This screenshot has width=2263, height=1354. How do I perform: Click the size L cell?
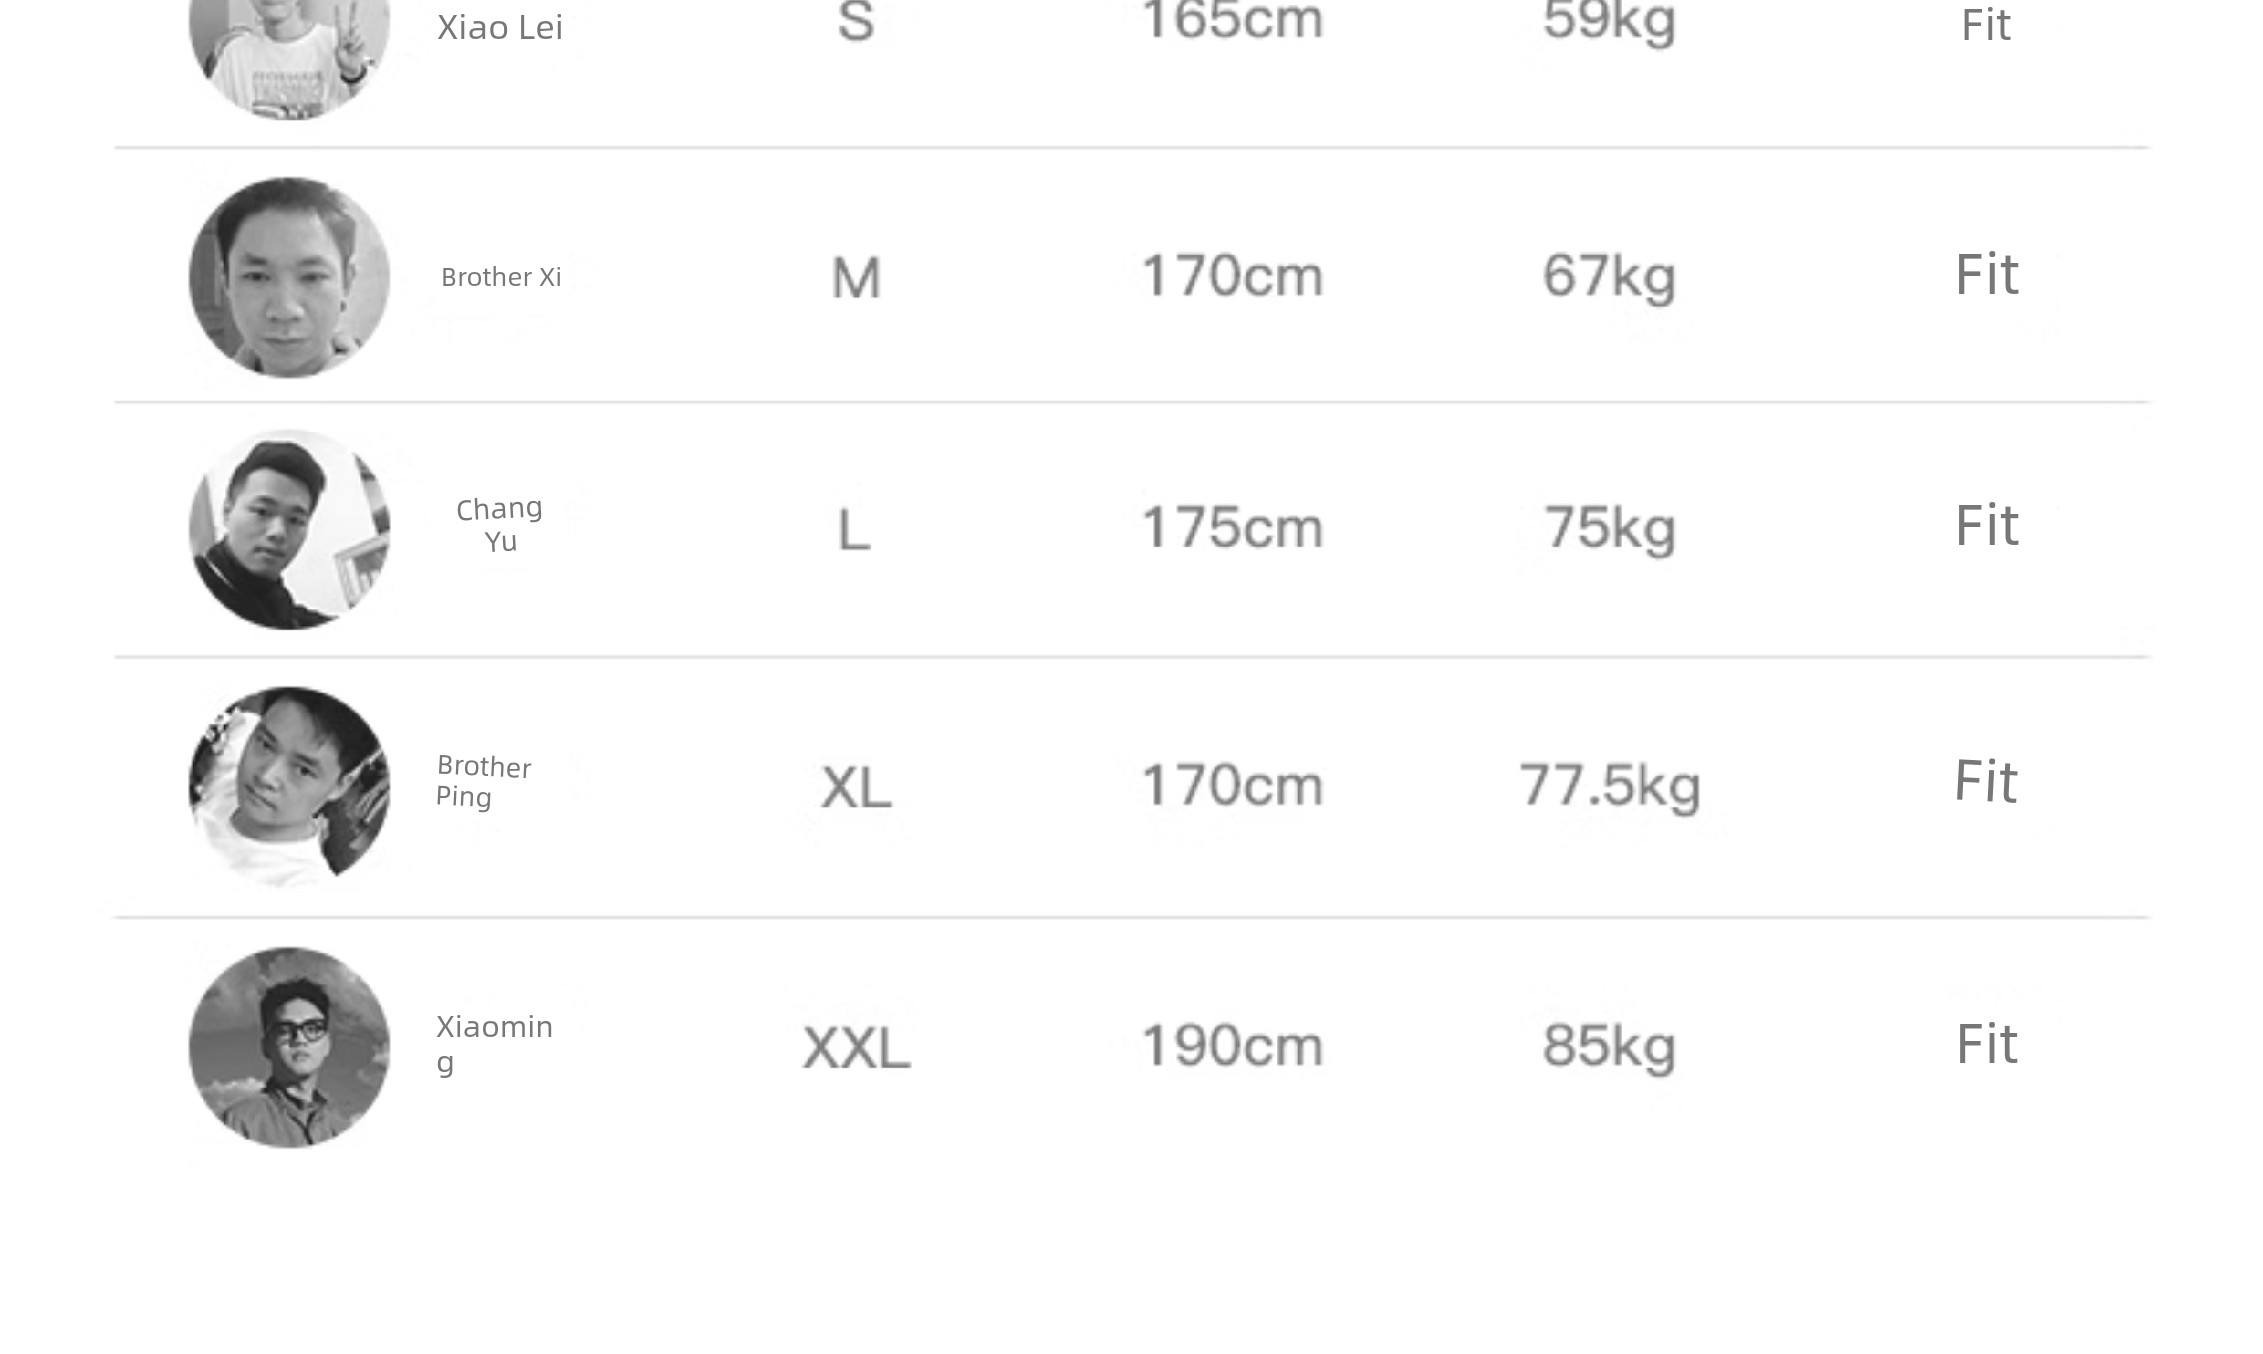854,530
